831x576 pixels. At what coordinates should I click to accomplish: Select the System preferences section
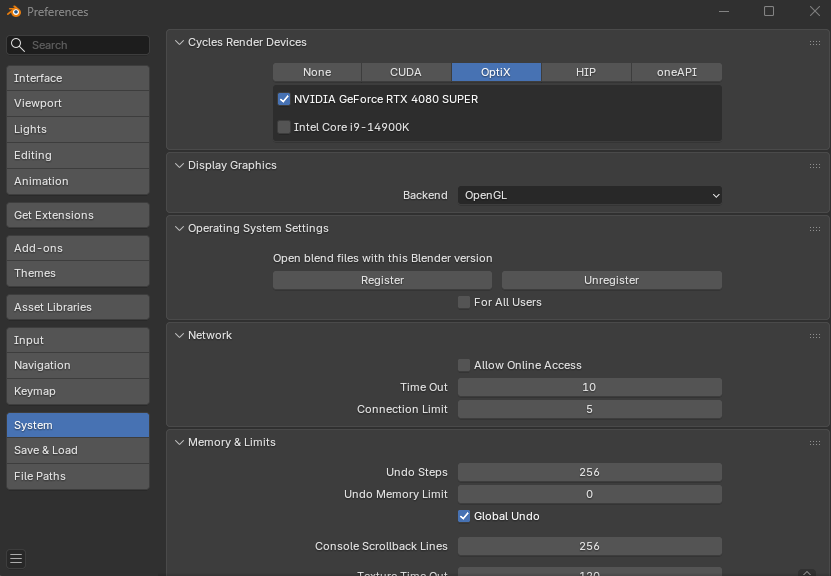click(x=78, y=425)
